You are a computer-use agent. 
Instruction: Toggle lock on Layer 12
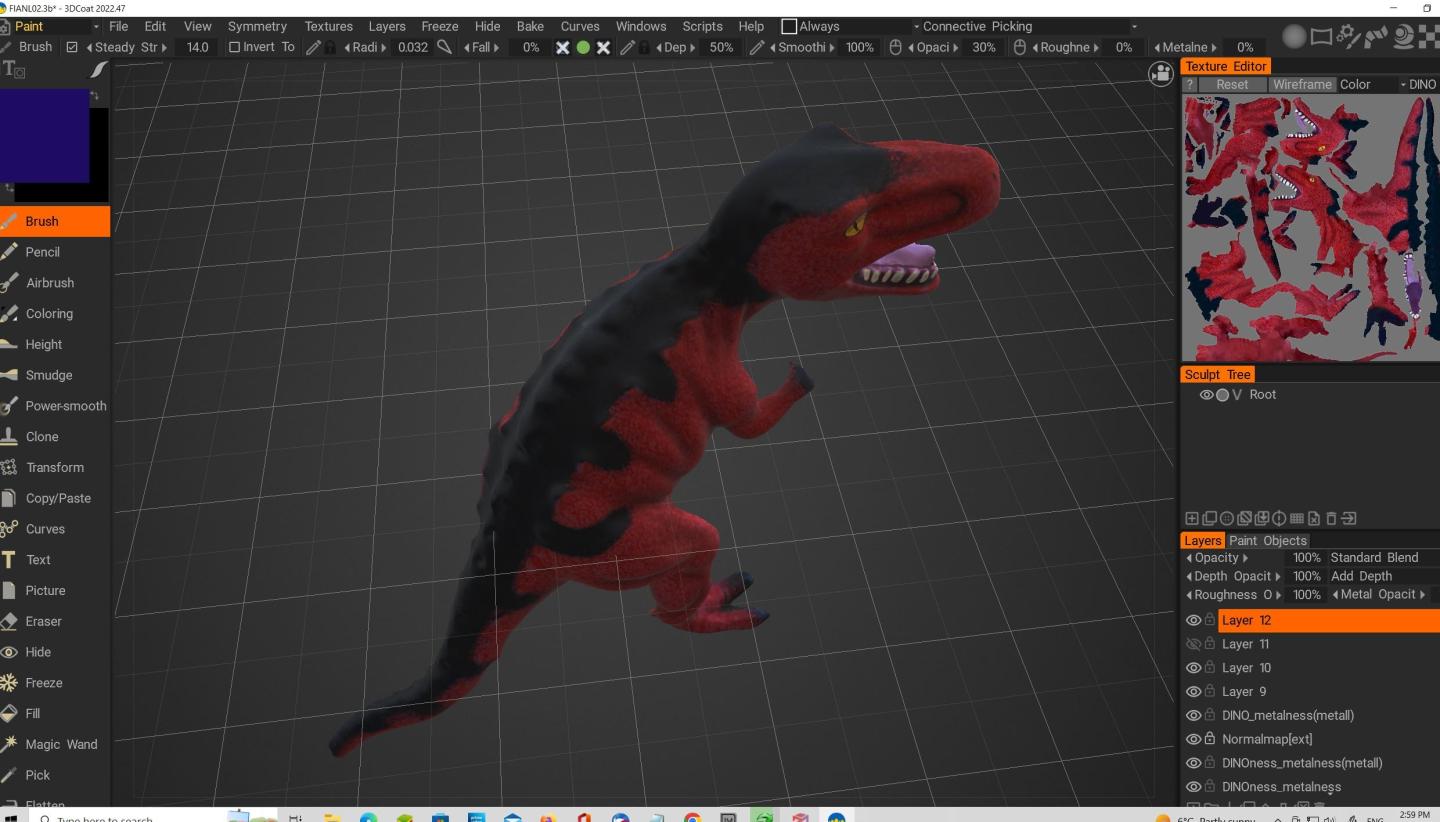1210,620
